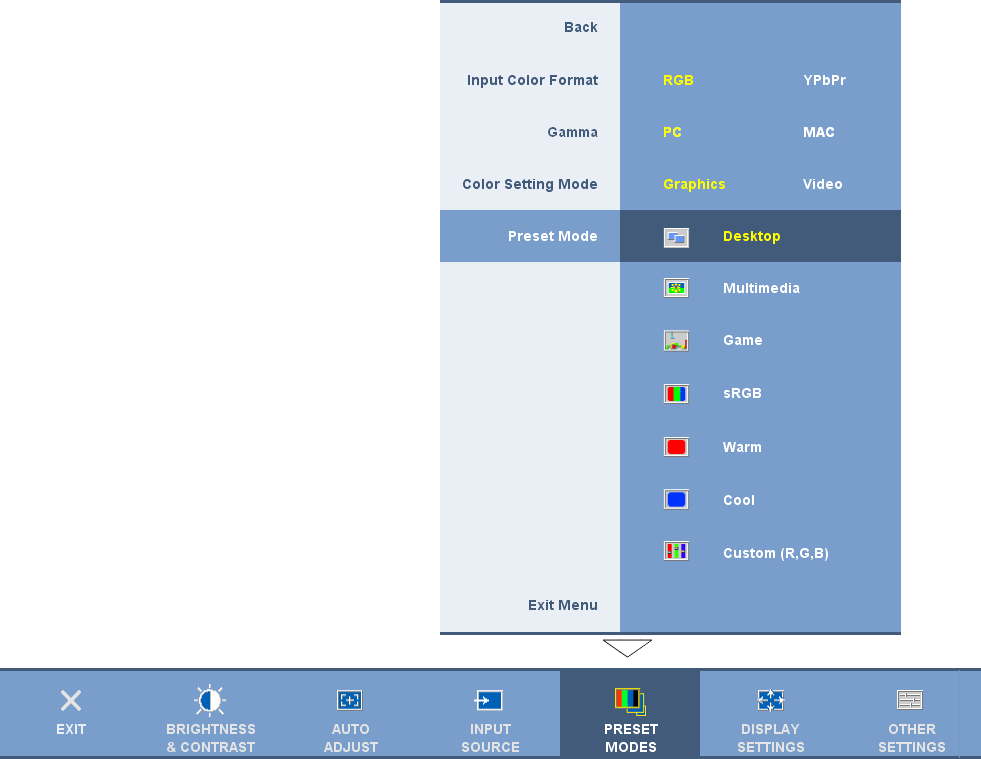Click the down-pointing triangle below the menu
Image resolution: width=981 pixels, height=759 pixels.
click(x=628, y=648)
